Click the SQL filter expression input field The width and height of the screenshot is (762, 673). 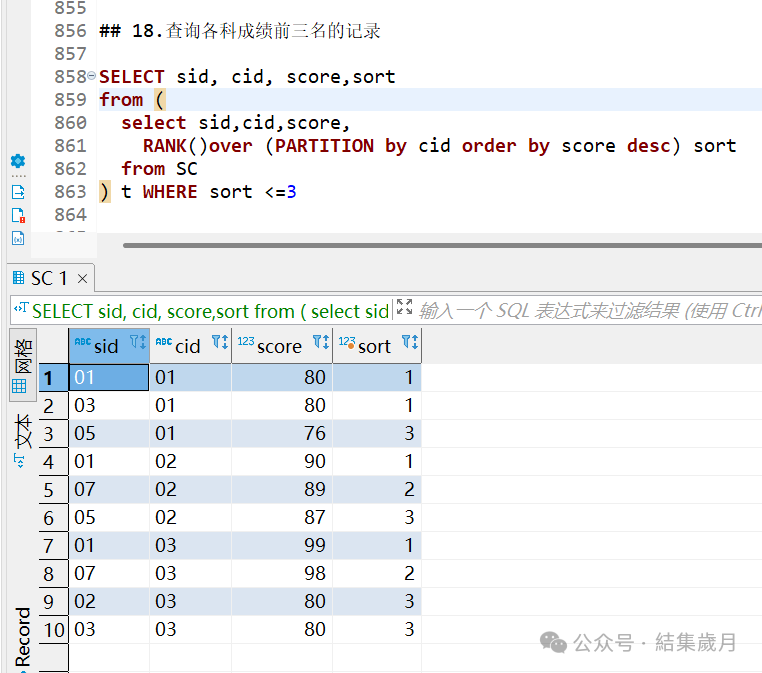click(x=590, y=311)
